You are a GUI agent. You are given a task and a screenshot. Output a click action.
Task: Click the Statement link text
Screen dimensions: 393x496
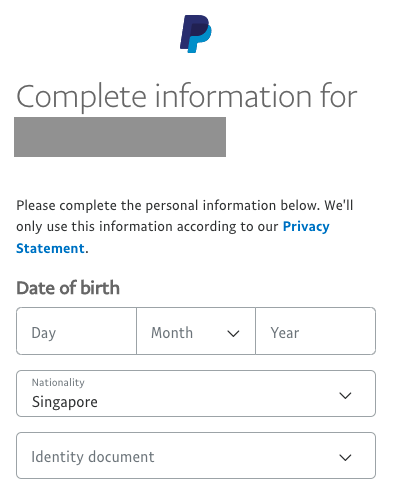tap(50, 248)
